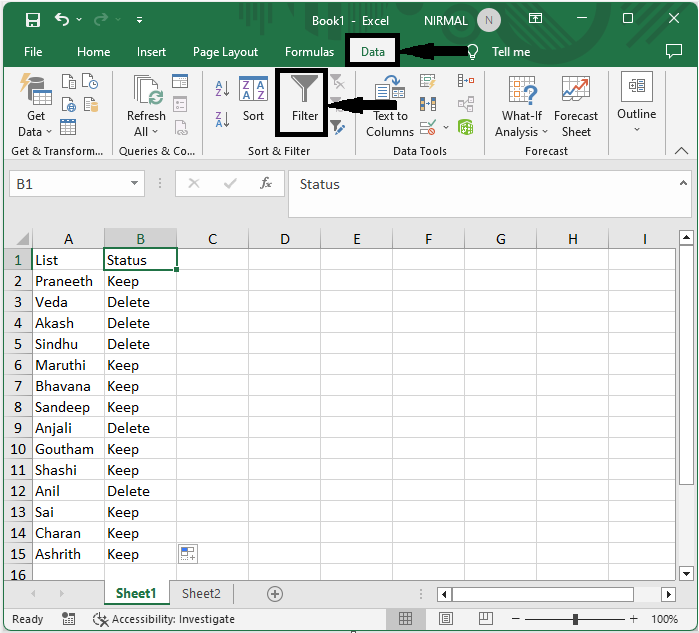Image resolution: width=699 pixels, height=633 pixels.
Task: Click vertical scrollbar down arrow
Action: (x=686, y=574)
